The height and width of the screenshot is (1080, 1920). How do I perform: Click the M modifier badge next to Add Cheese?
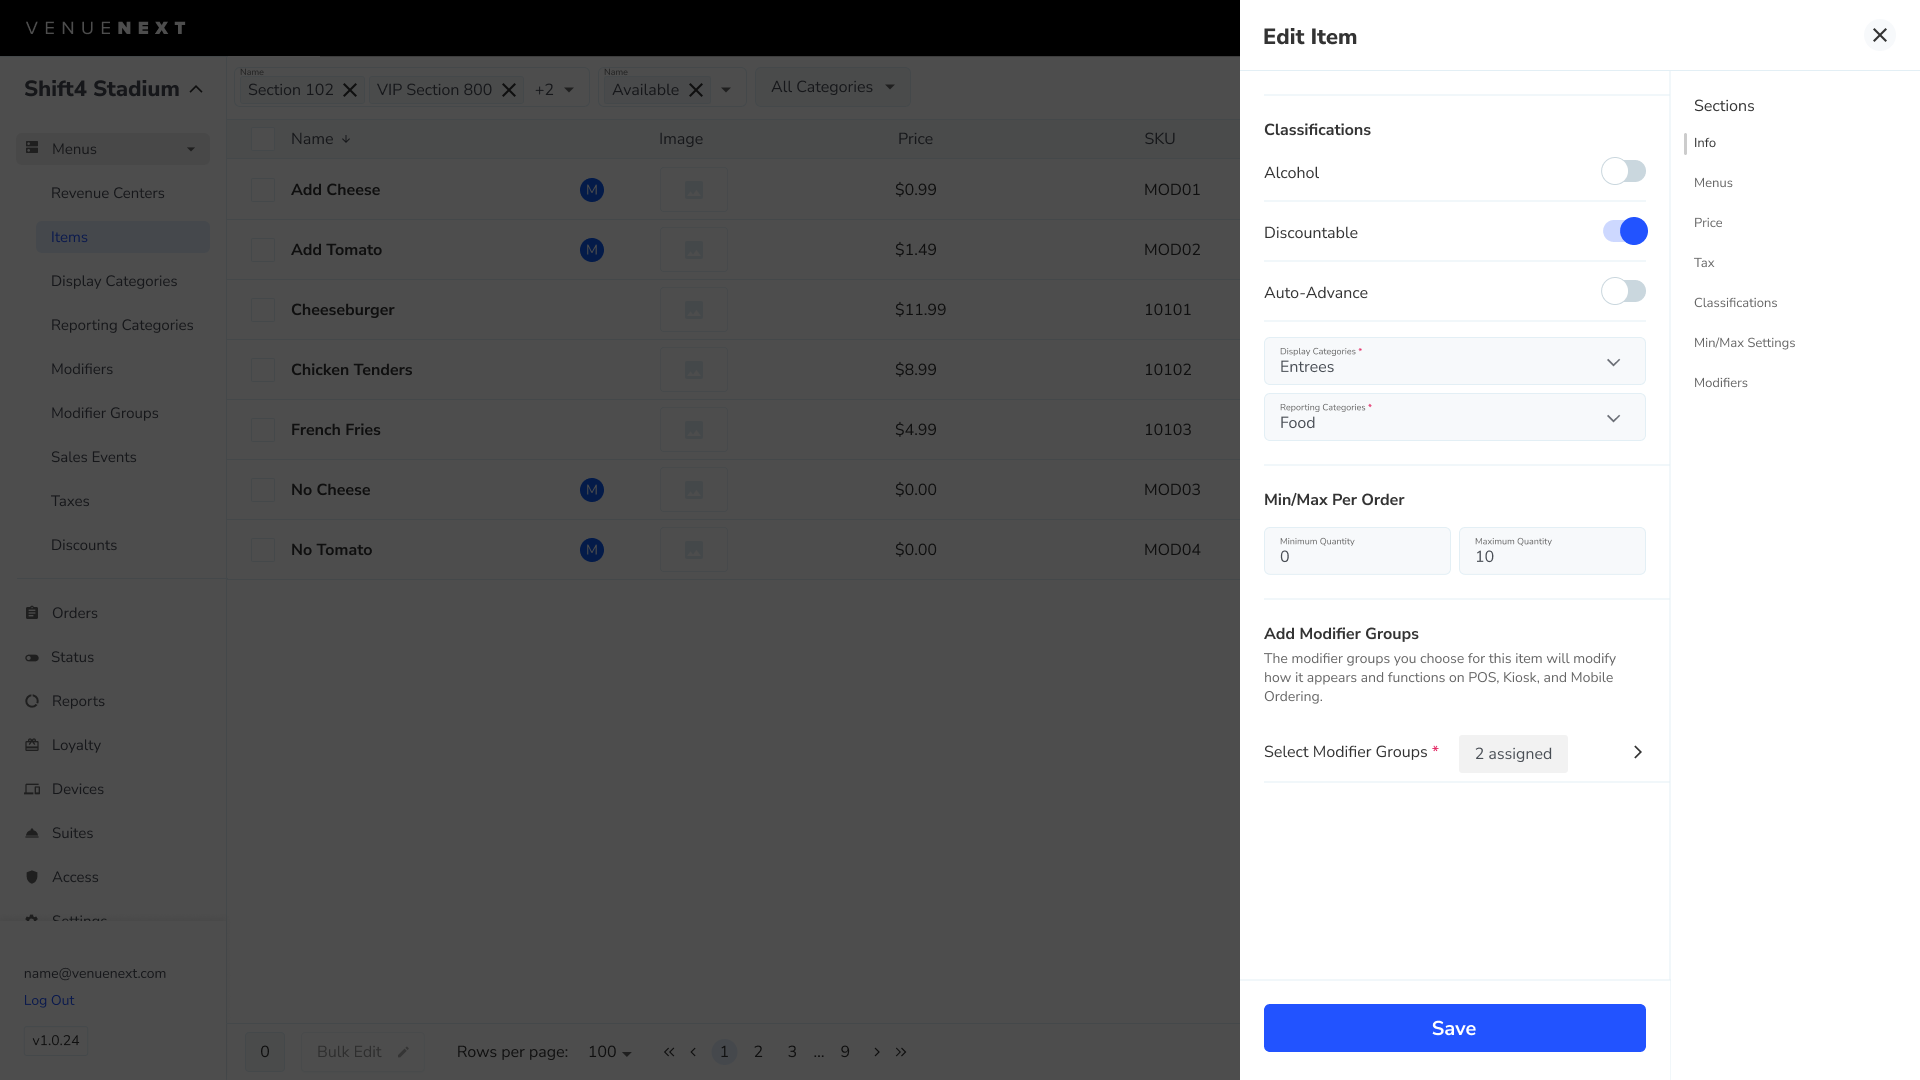pyautogui.click(x=592, y=189)
